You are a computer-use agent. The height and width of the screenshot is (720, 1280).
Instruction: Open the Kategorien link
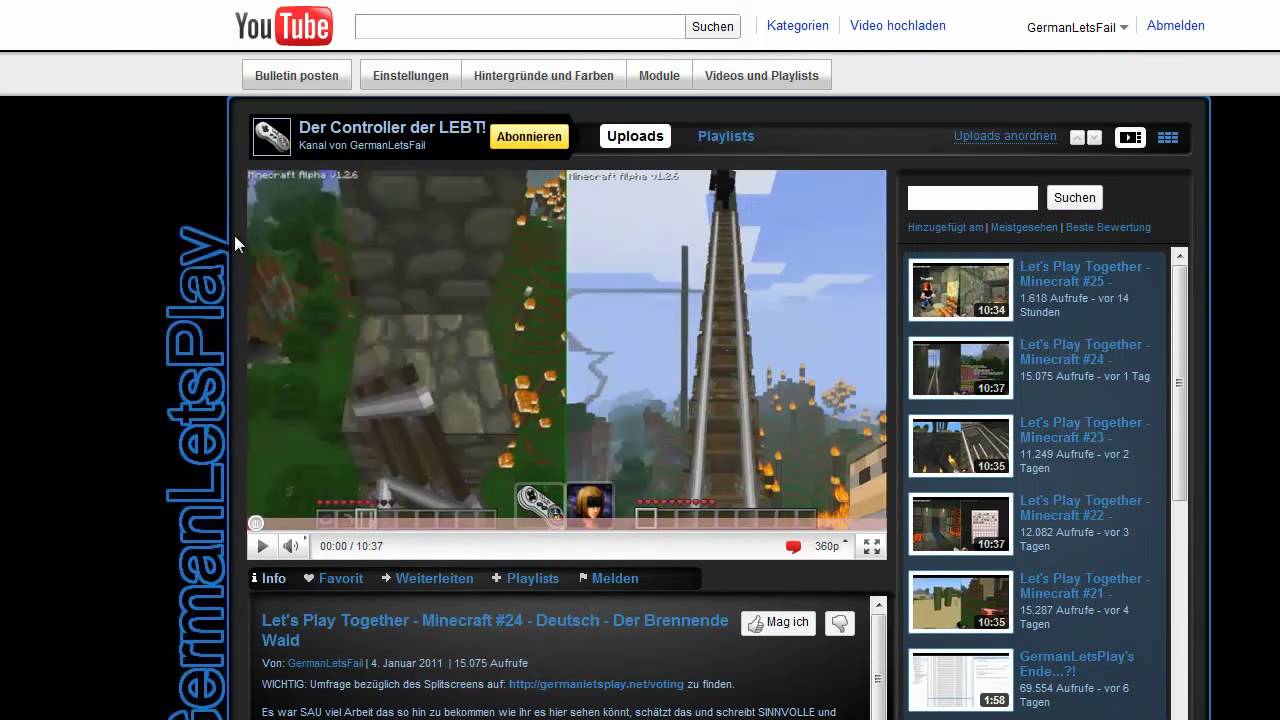pos(798,26)
